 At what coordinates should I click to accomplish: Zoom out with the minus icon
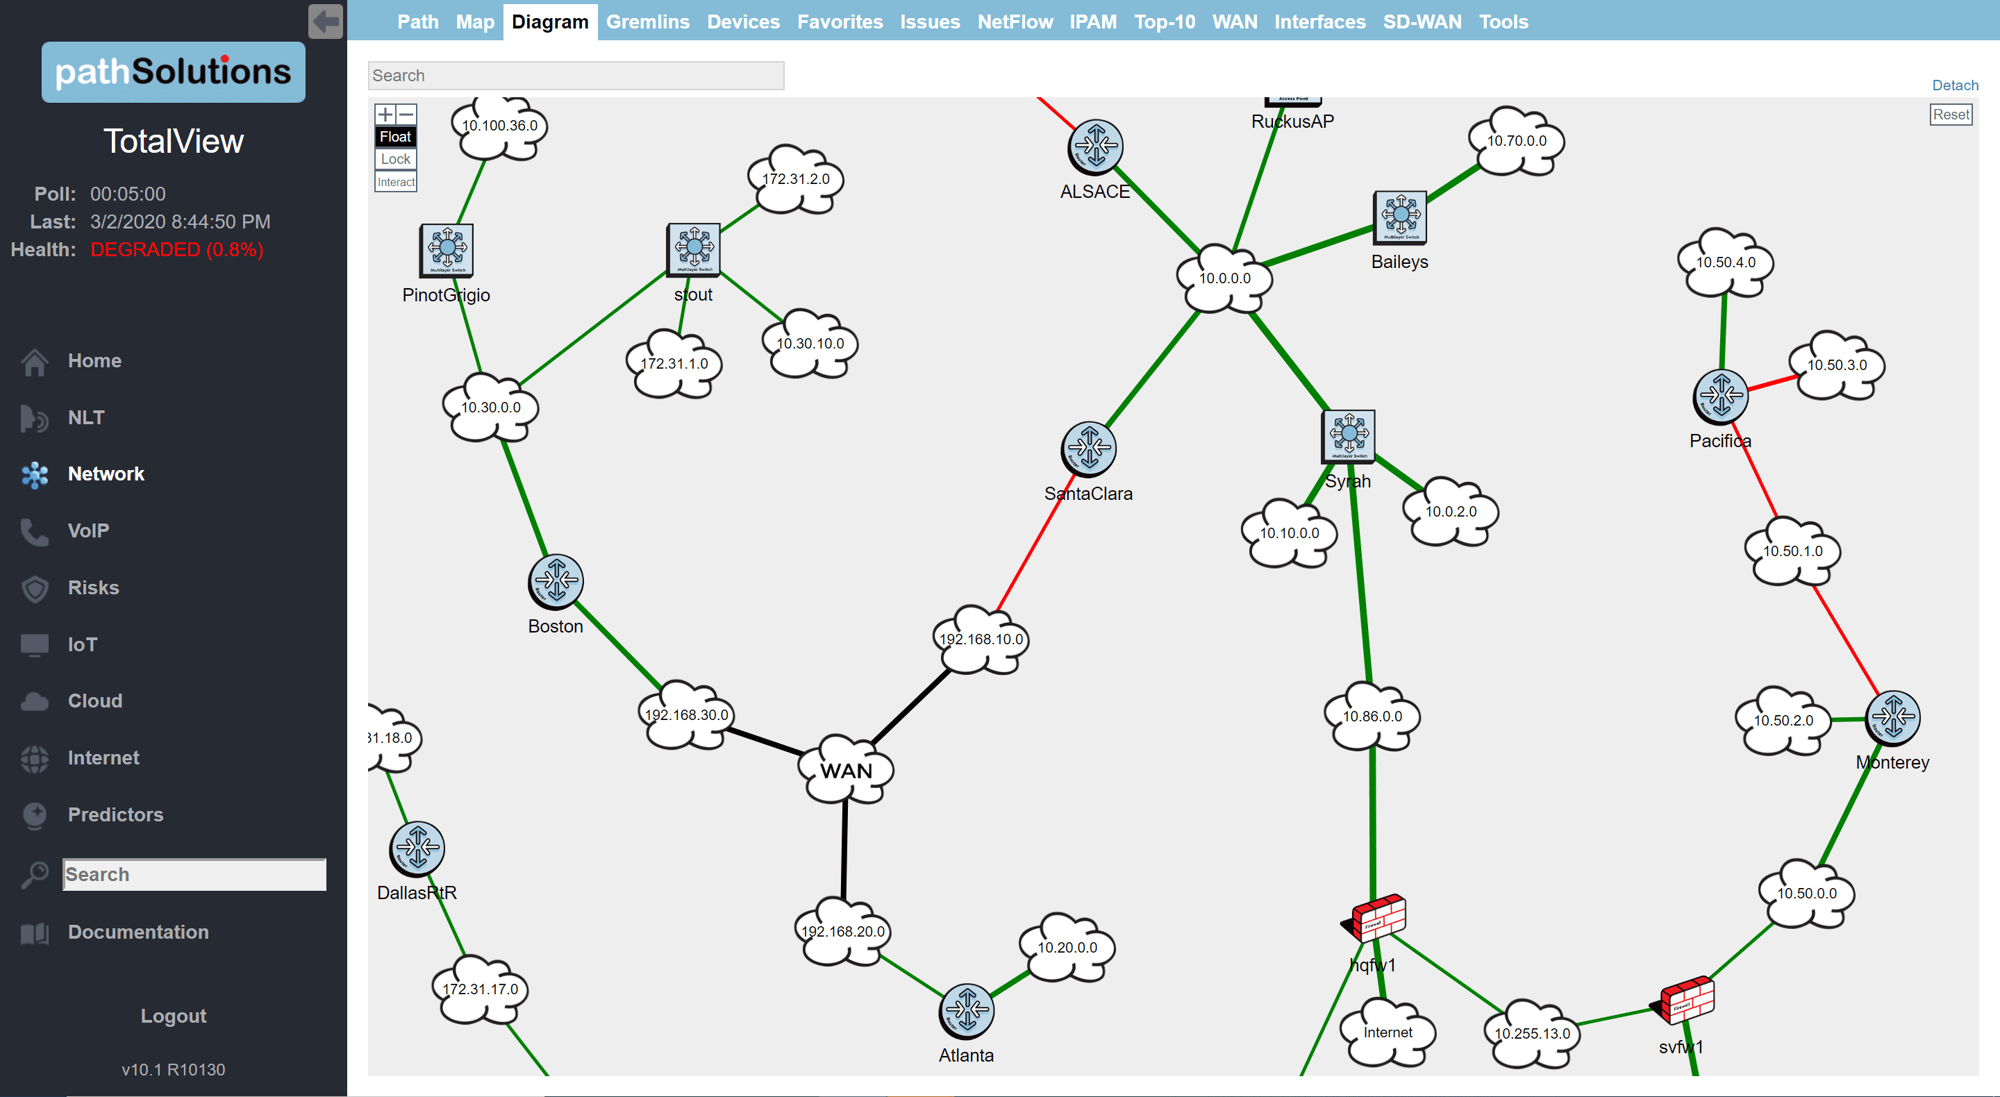[406, 114]
